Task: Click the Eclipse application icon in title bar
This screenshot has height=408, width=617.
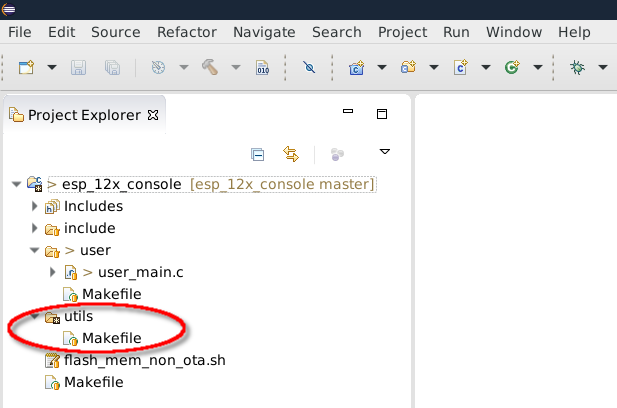Action: (x=8, y=9)
